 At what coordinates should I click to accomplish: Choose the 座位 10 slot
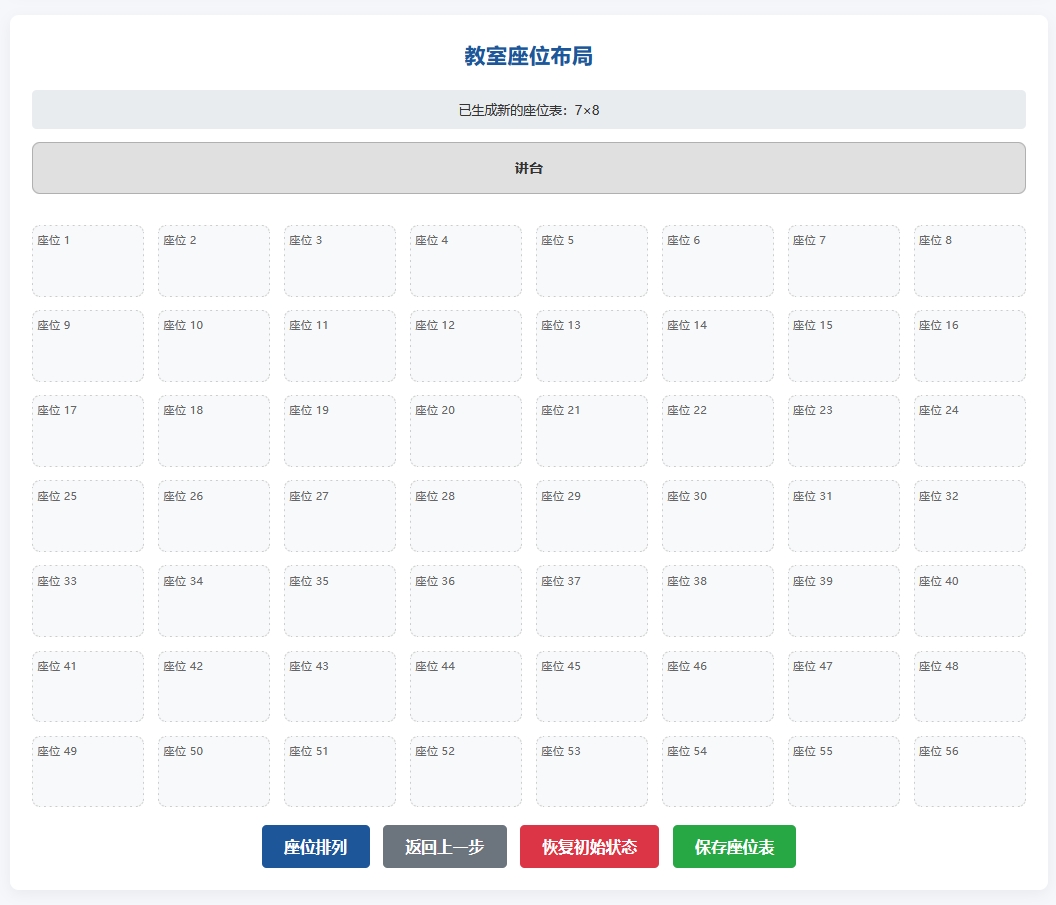point(214,346)
